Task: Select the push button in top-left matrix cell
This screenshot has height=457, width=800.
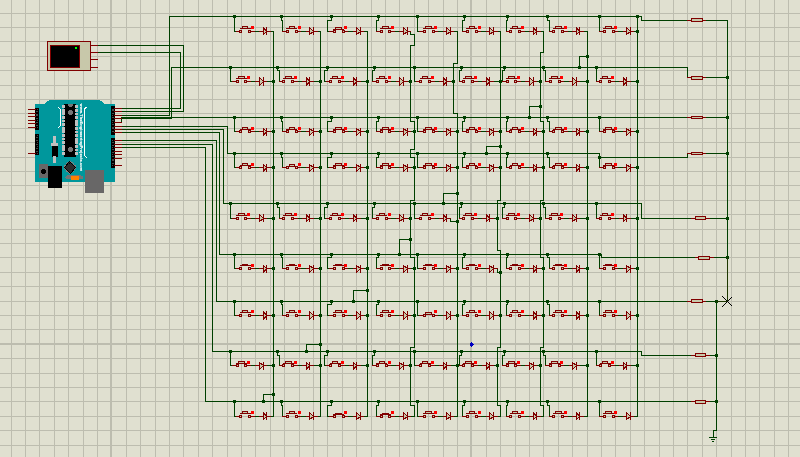Action: coord(246,30)
